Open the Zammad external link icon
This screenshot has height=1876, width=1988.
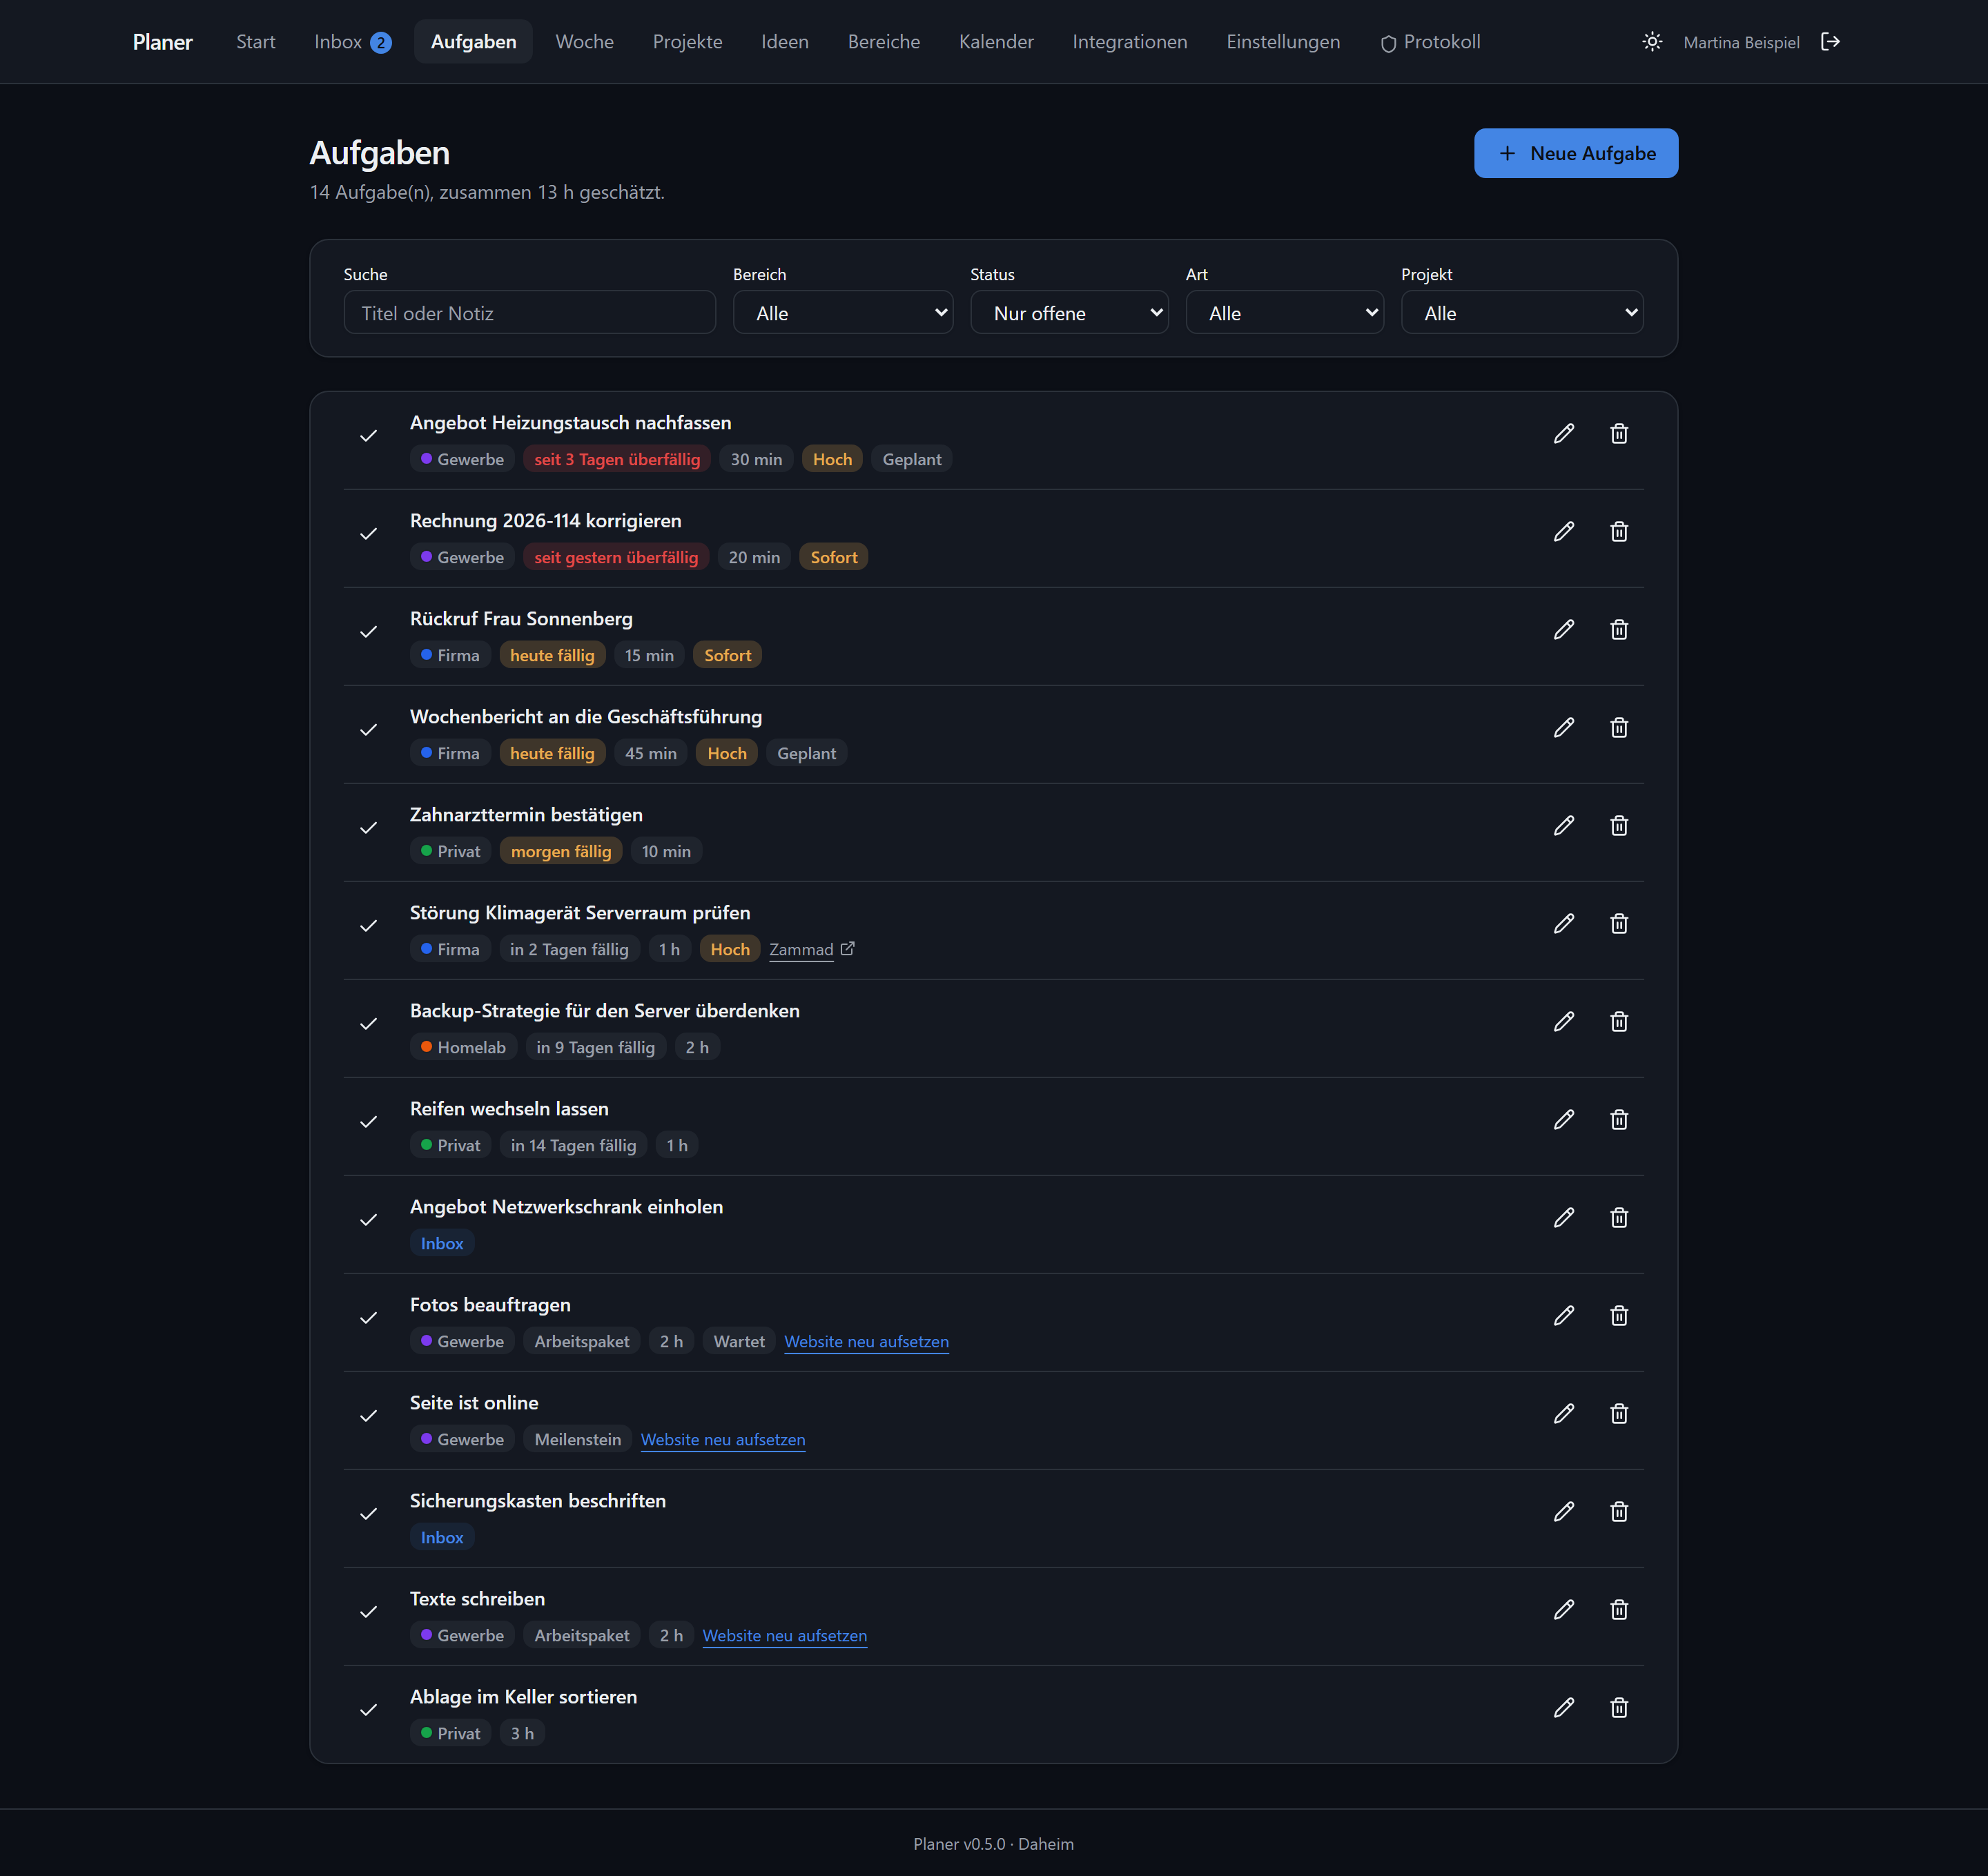pos(848,949)
